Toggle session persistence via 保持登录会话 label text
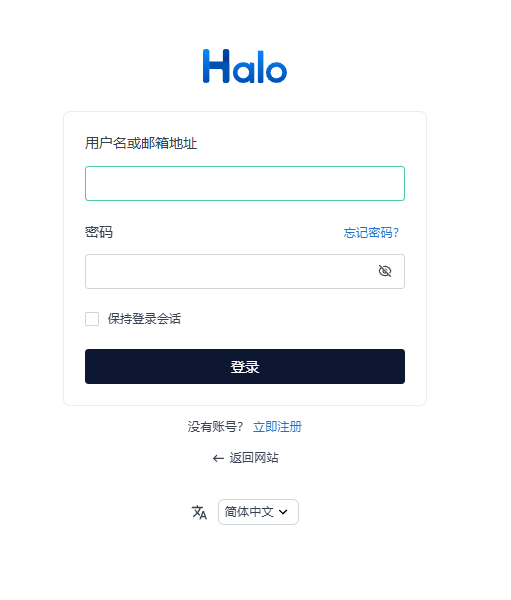Viewport: 511px width, 600px height. (144, 319)
